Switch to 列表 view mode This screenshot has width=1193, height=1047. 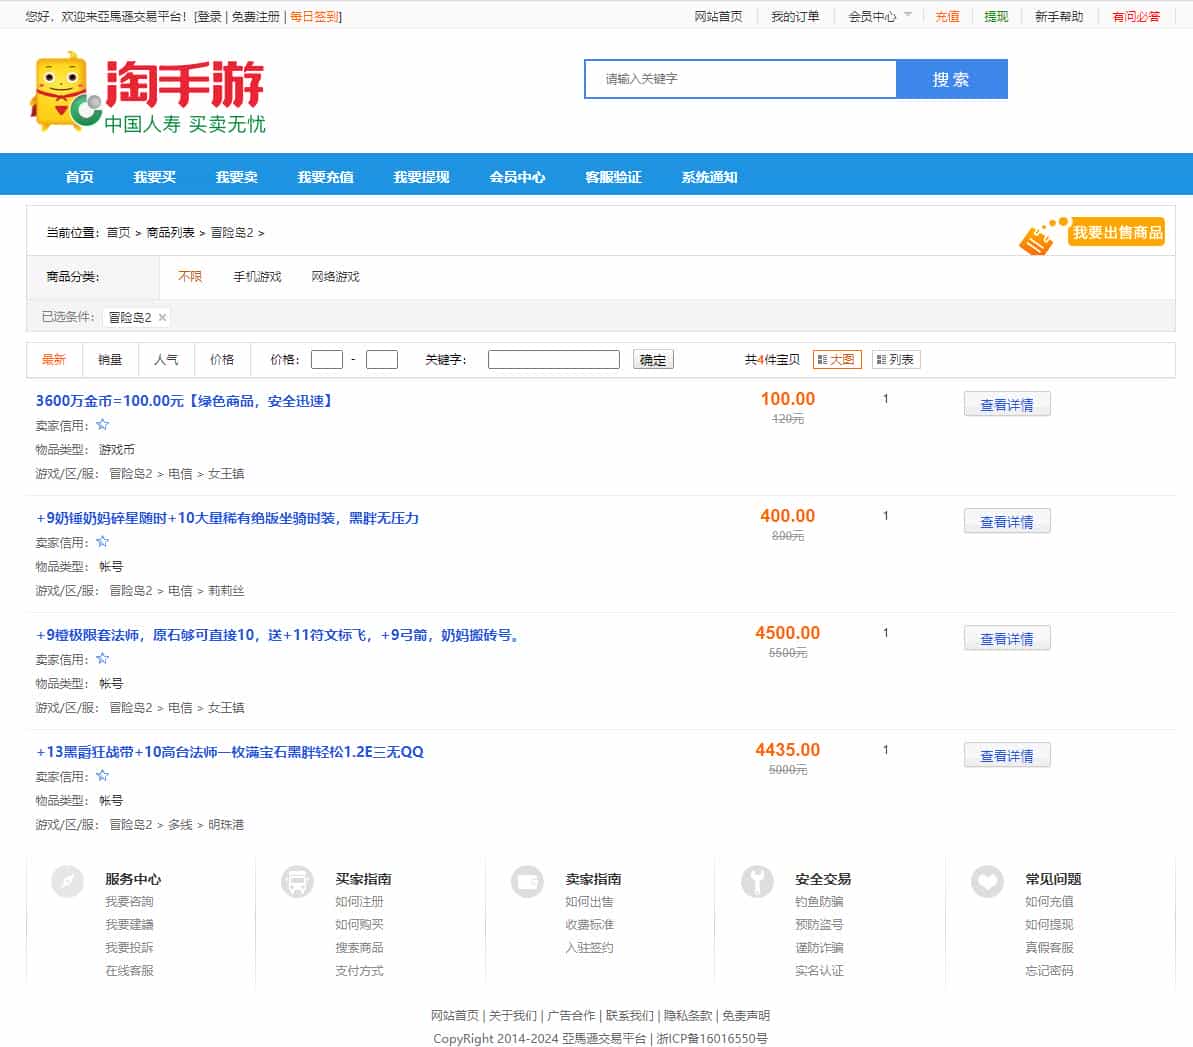(895, 359)
